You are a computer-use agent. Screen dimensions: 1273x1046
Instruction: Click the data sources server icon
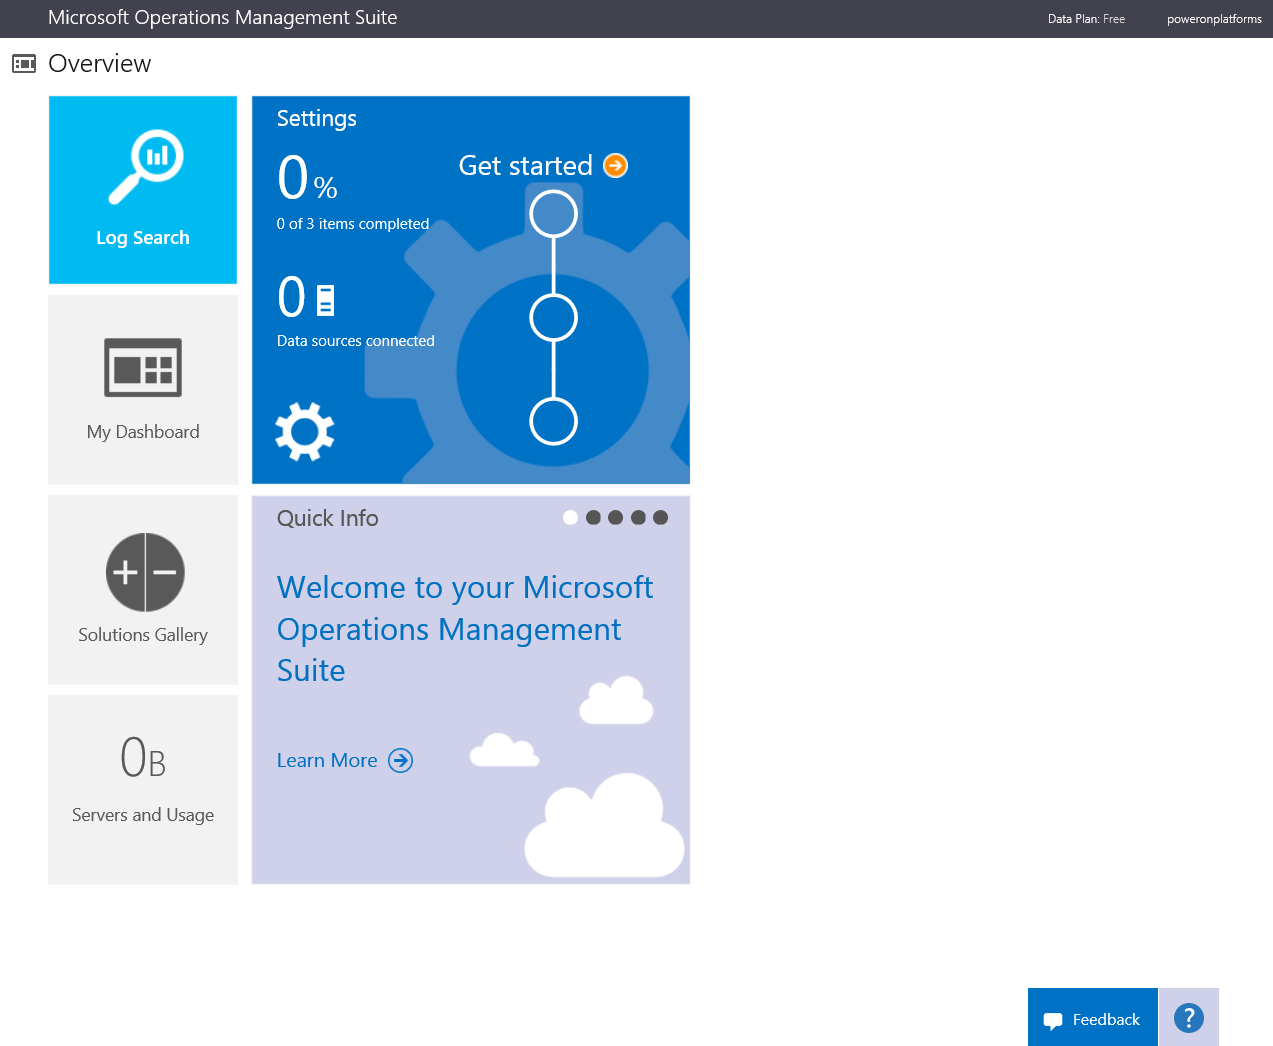coord(325,300)
